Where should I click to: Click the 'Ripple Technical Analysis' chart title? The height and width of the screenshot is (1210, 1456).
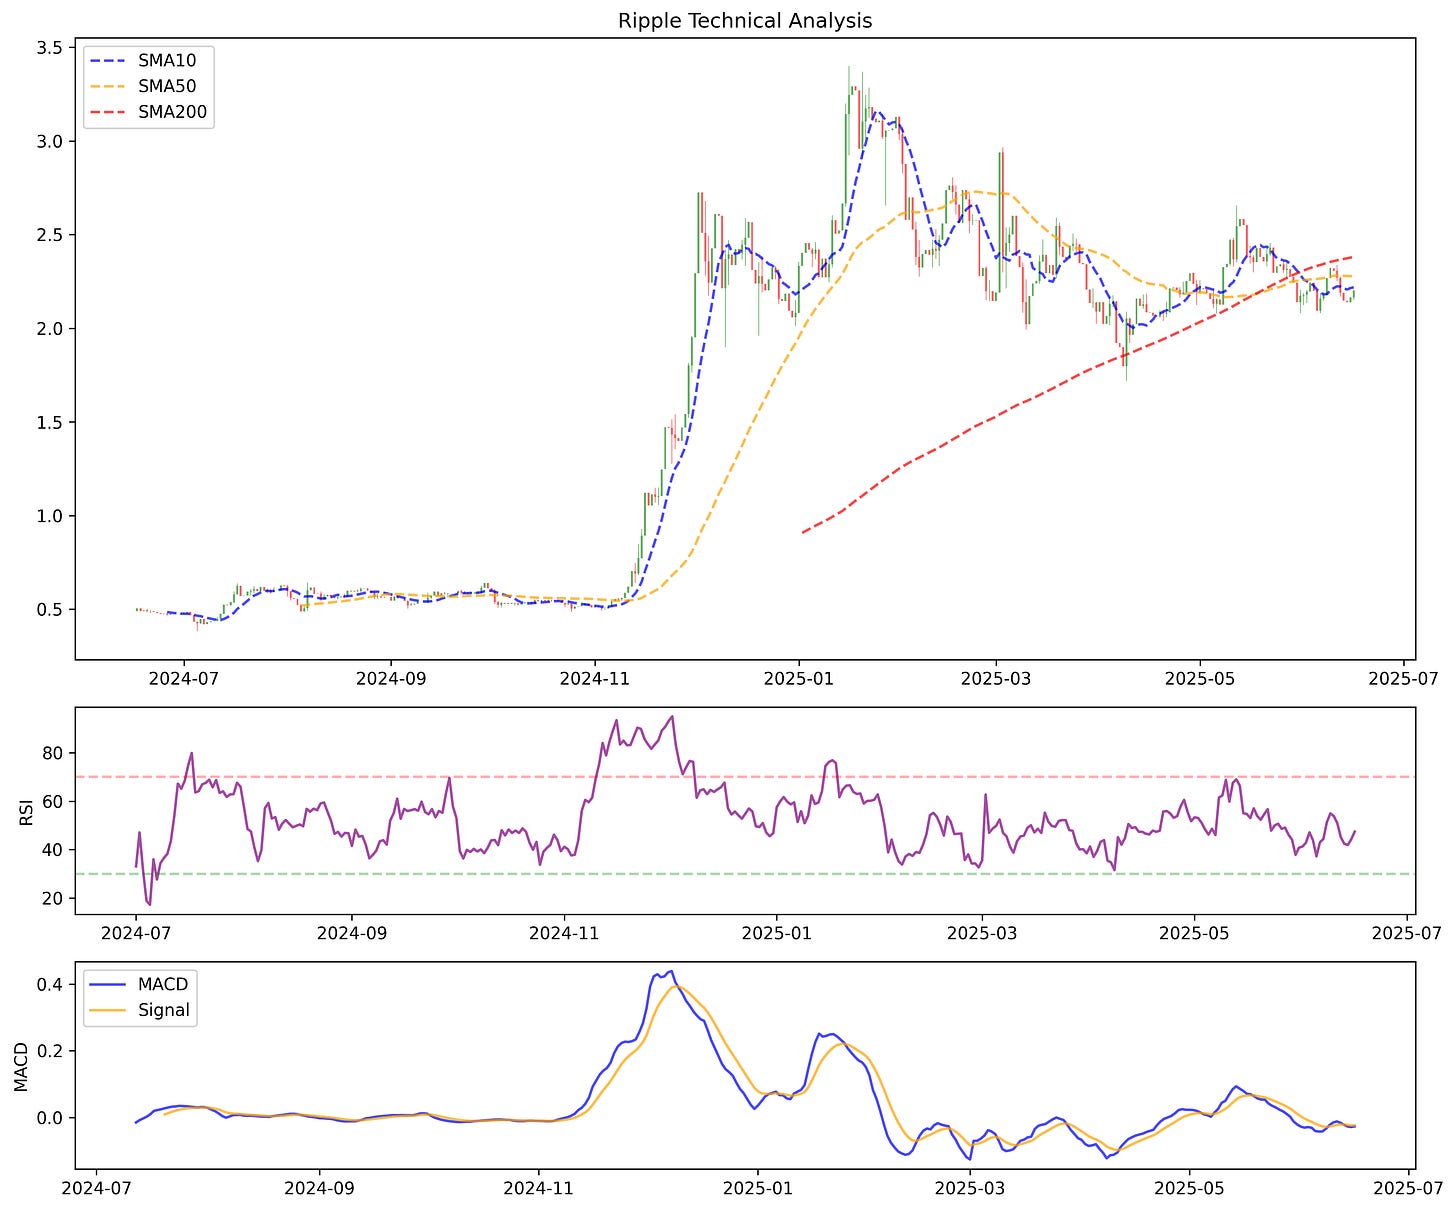click(x=745, y=20)
